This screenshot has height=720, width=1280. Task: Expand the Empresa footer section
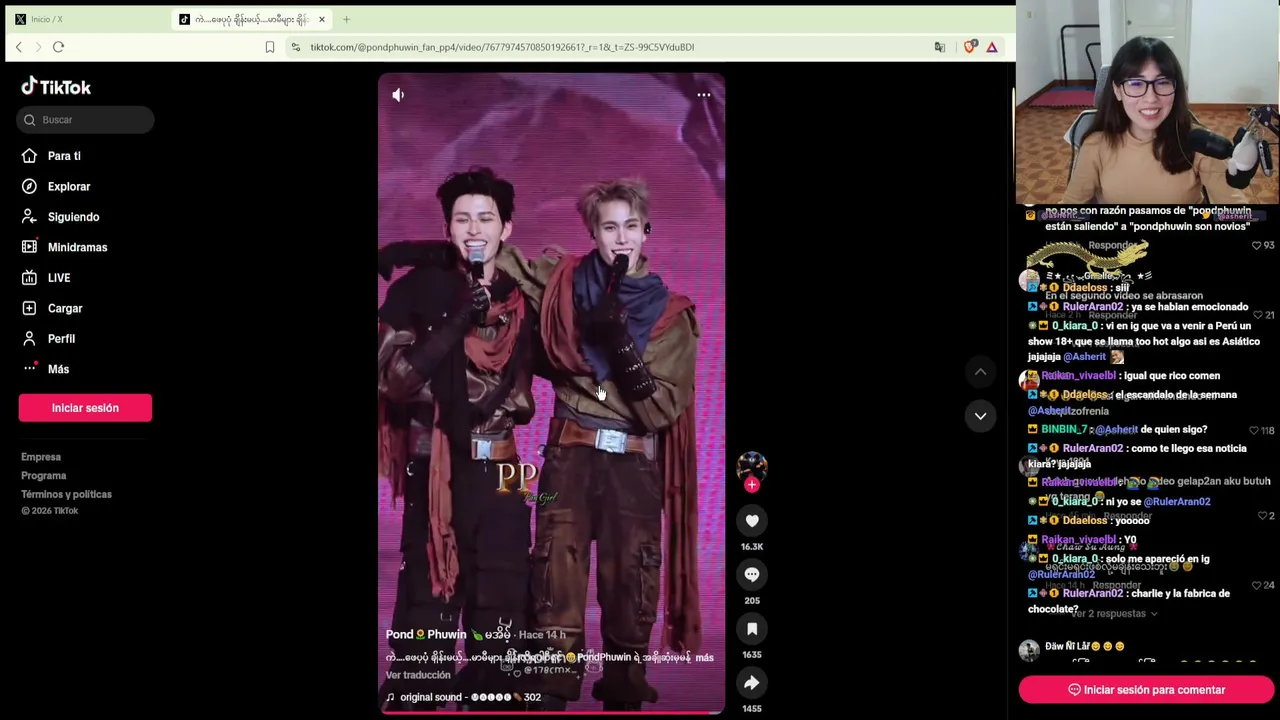[x=41, y=457]
